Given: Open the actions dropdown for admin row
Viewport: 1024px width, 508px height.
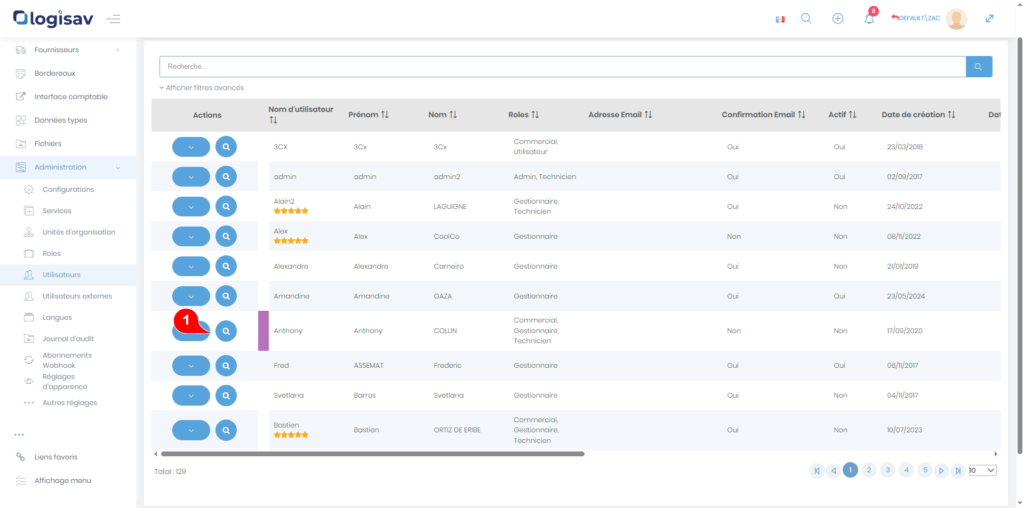Looking at the screenshot, I should [x=191, y=176].
